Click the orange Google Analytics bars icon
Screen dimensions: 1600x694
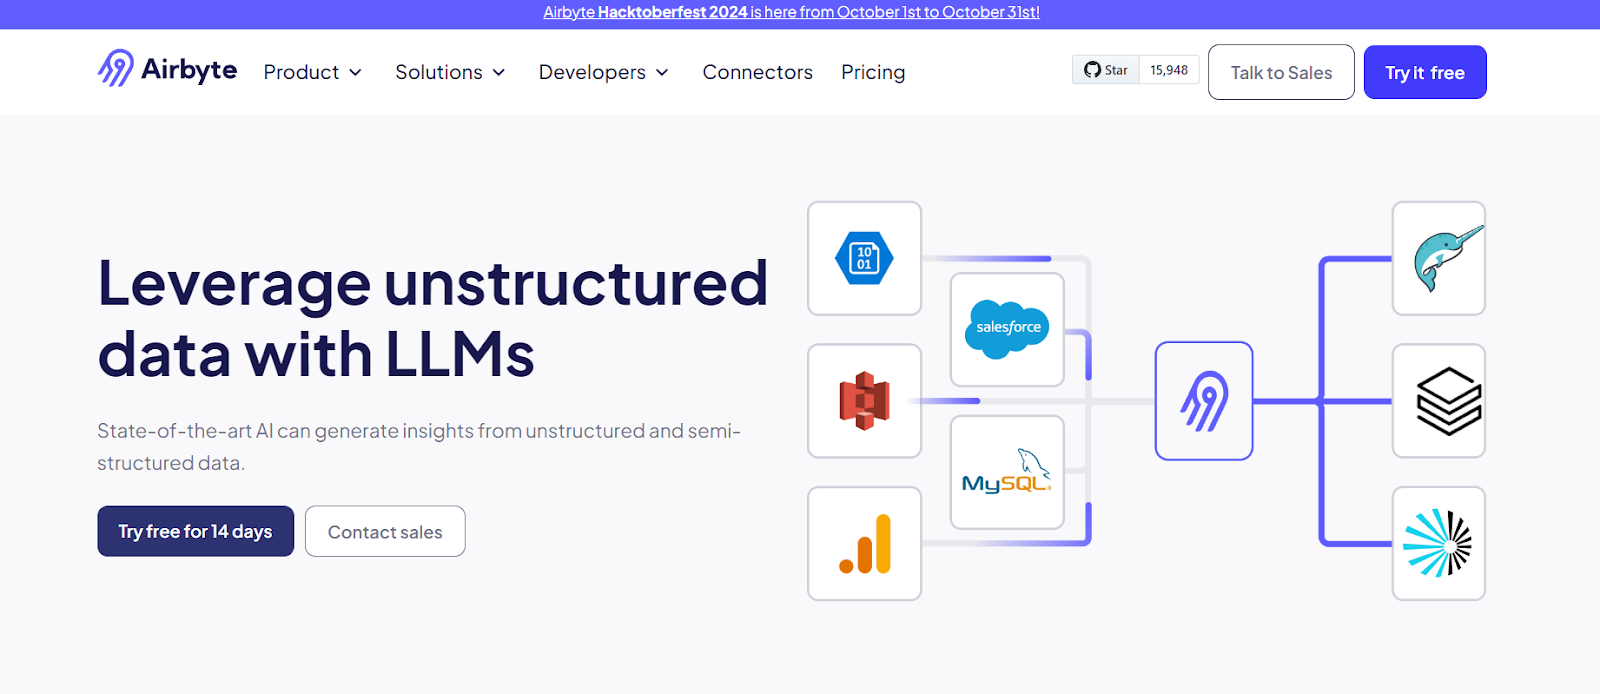coord(865,544)
